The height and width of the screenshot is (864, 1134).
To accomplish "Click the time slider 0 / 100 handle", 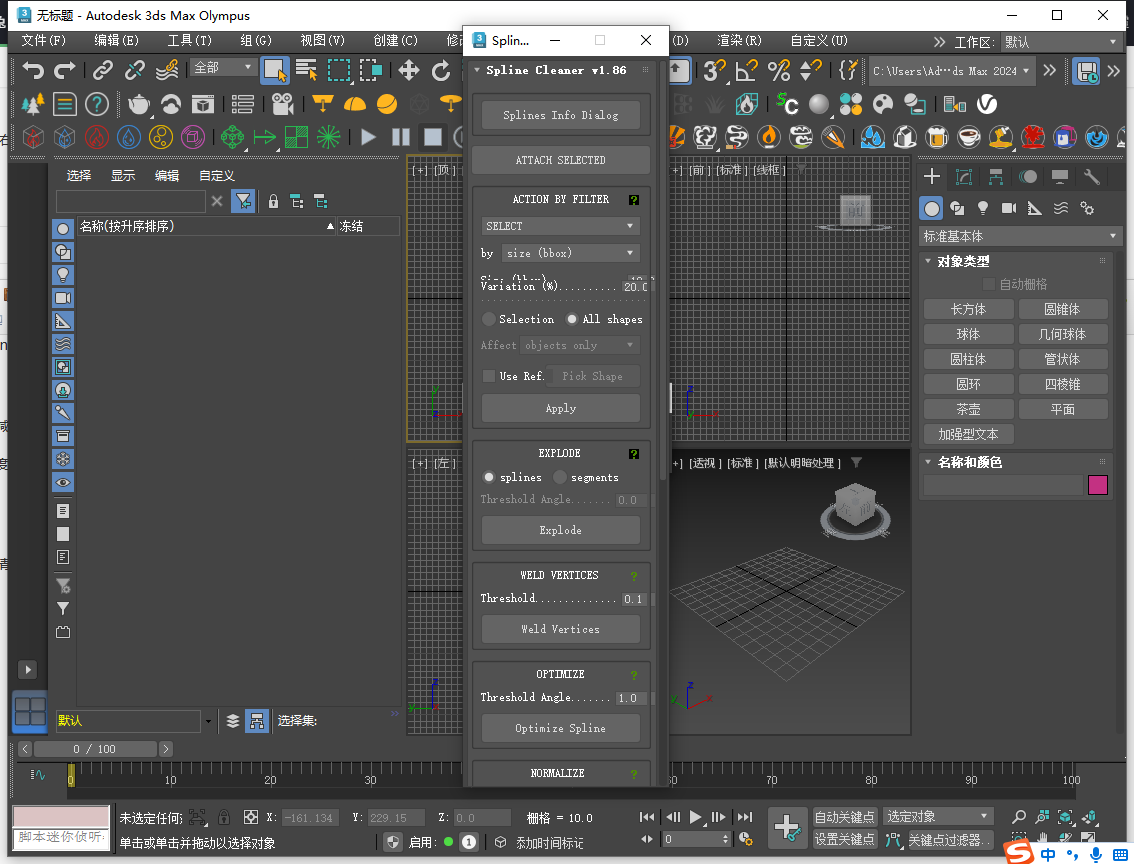I will pyautogui.click(x=95, y=749).
